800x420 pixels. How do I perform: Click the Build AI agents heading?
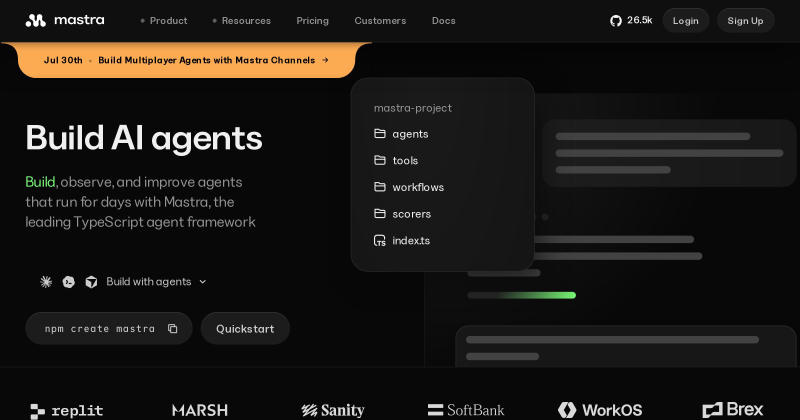144,138
